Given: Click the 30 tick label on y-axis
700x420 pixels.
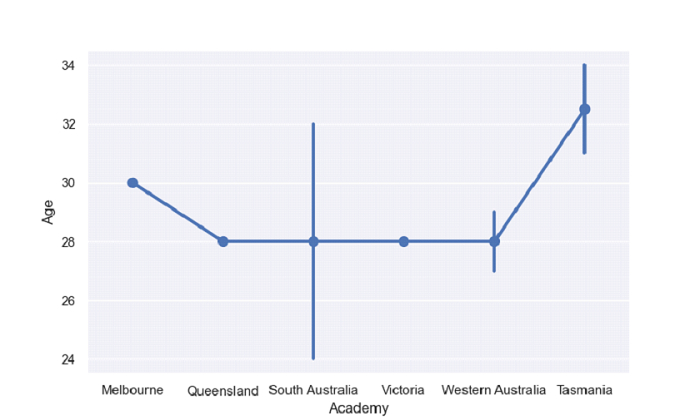Looking at the screenshot, I should pos(70,183).
